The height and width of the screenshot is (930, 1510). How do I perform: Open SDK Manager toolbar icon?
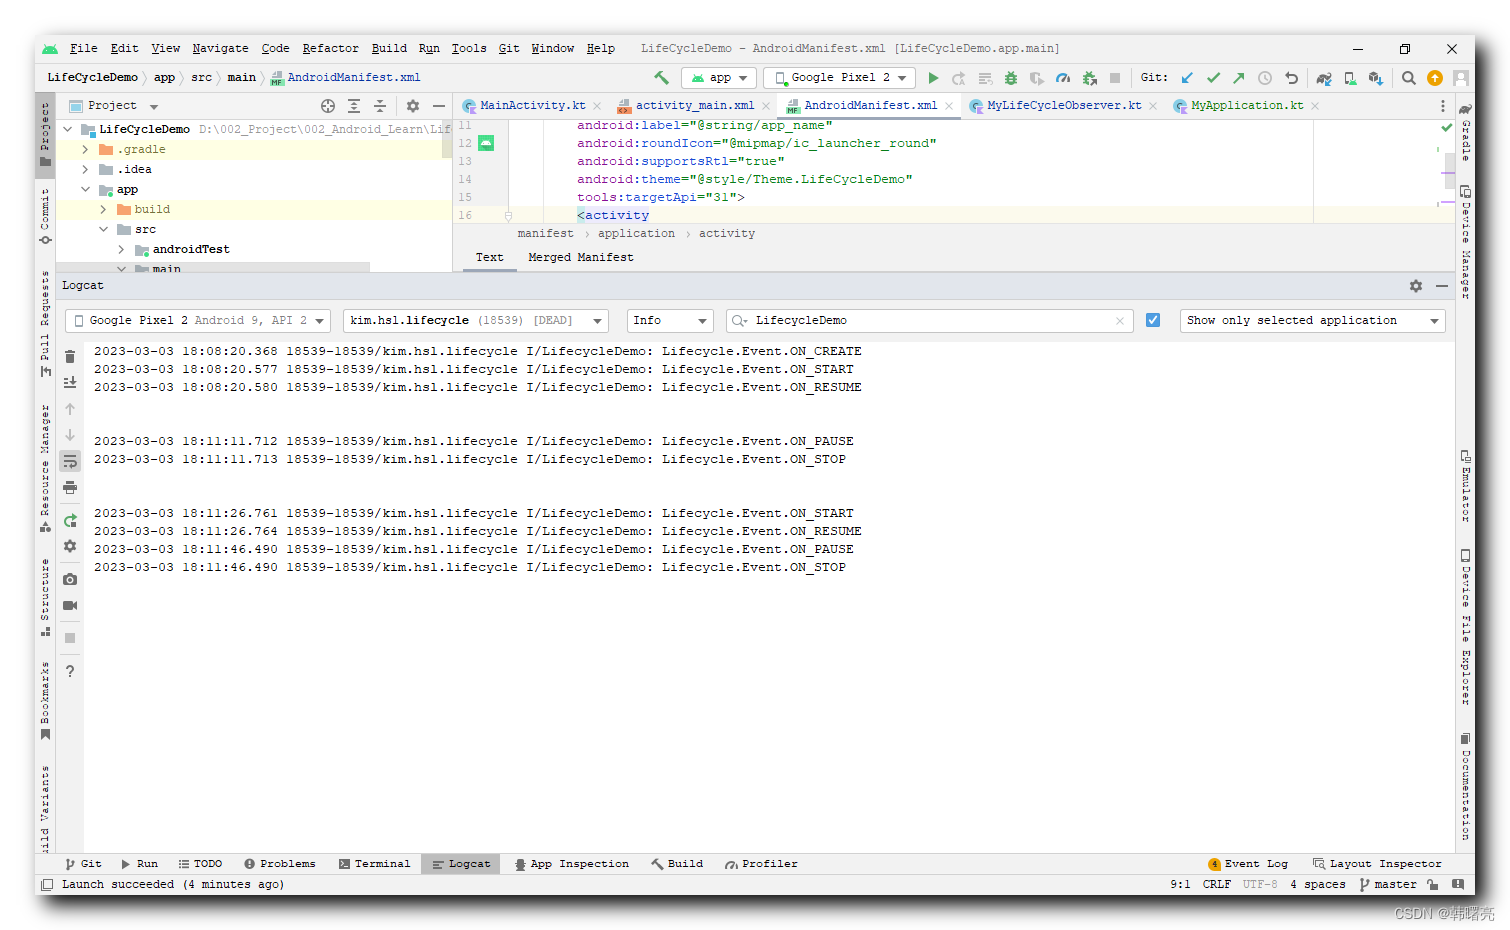[1376, 78]
